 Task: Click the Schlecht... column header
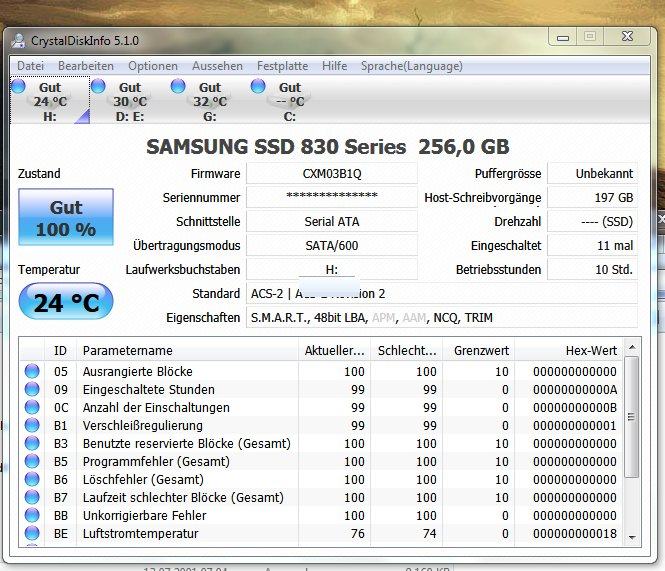point(407,350)
